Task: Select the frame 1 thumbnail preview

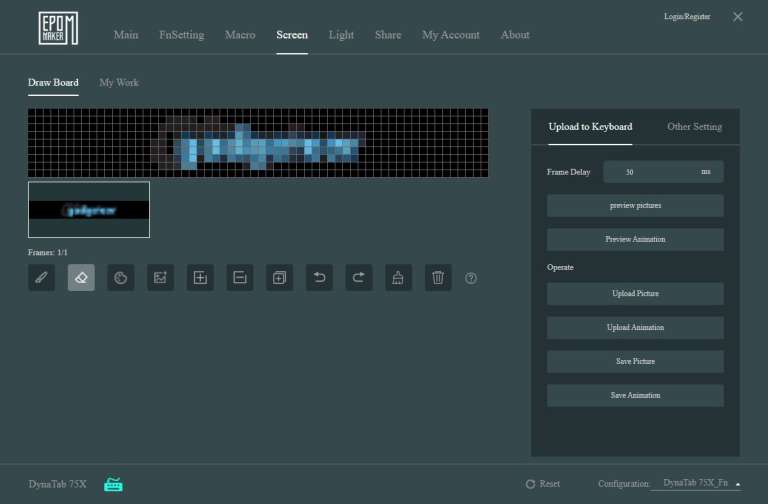Action: [89, 210]
